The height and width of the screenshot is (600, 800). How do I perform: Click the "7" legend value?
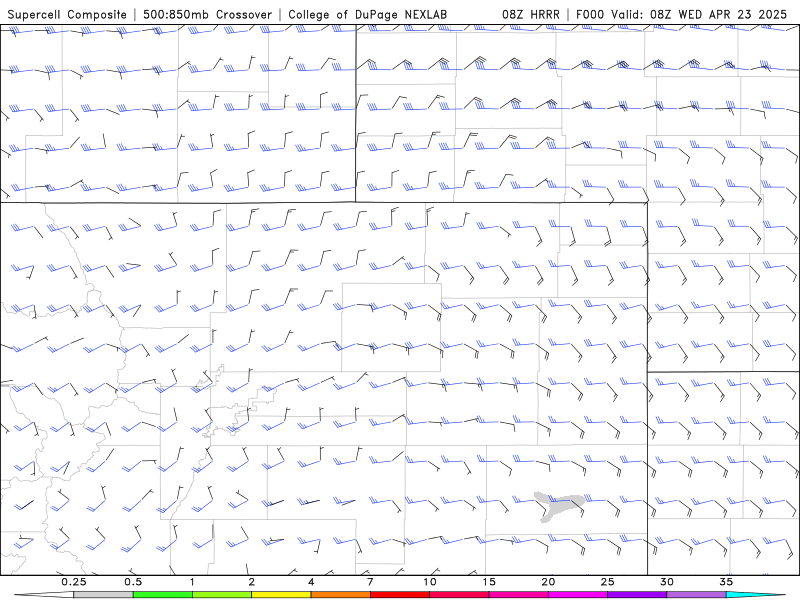(x=370, y=582)
